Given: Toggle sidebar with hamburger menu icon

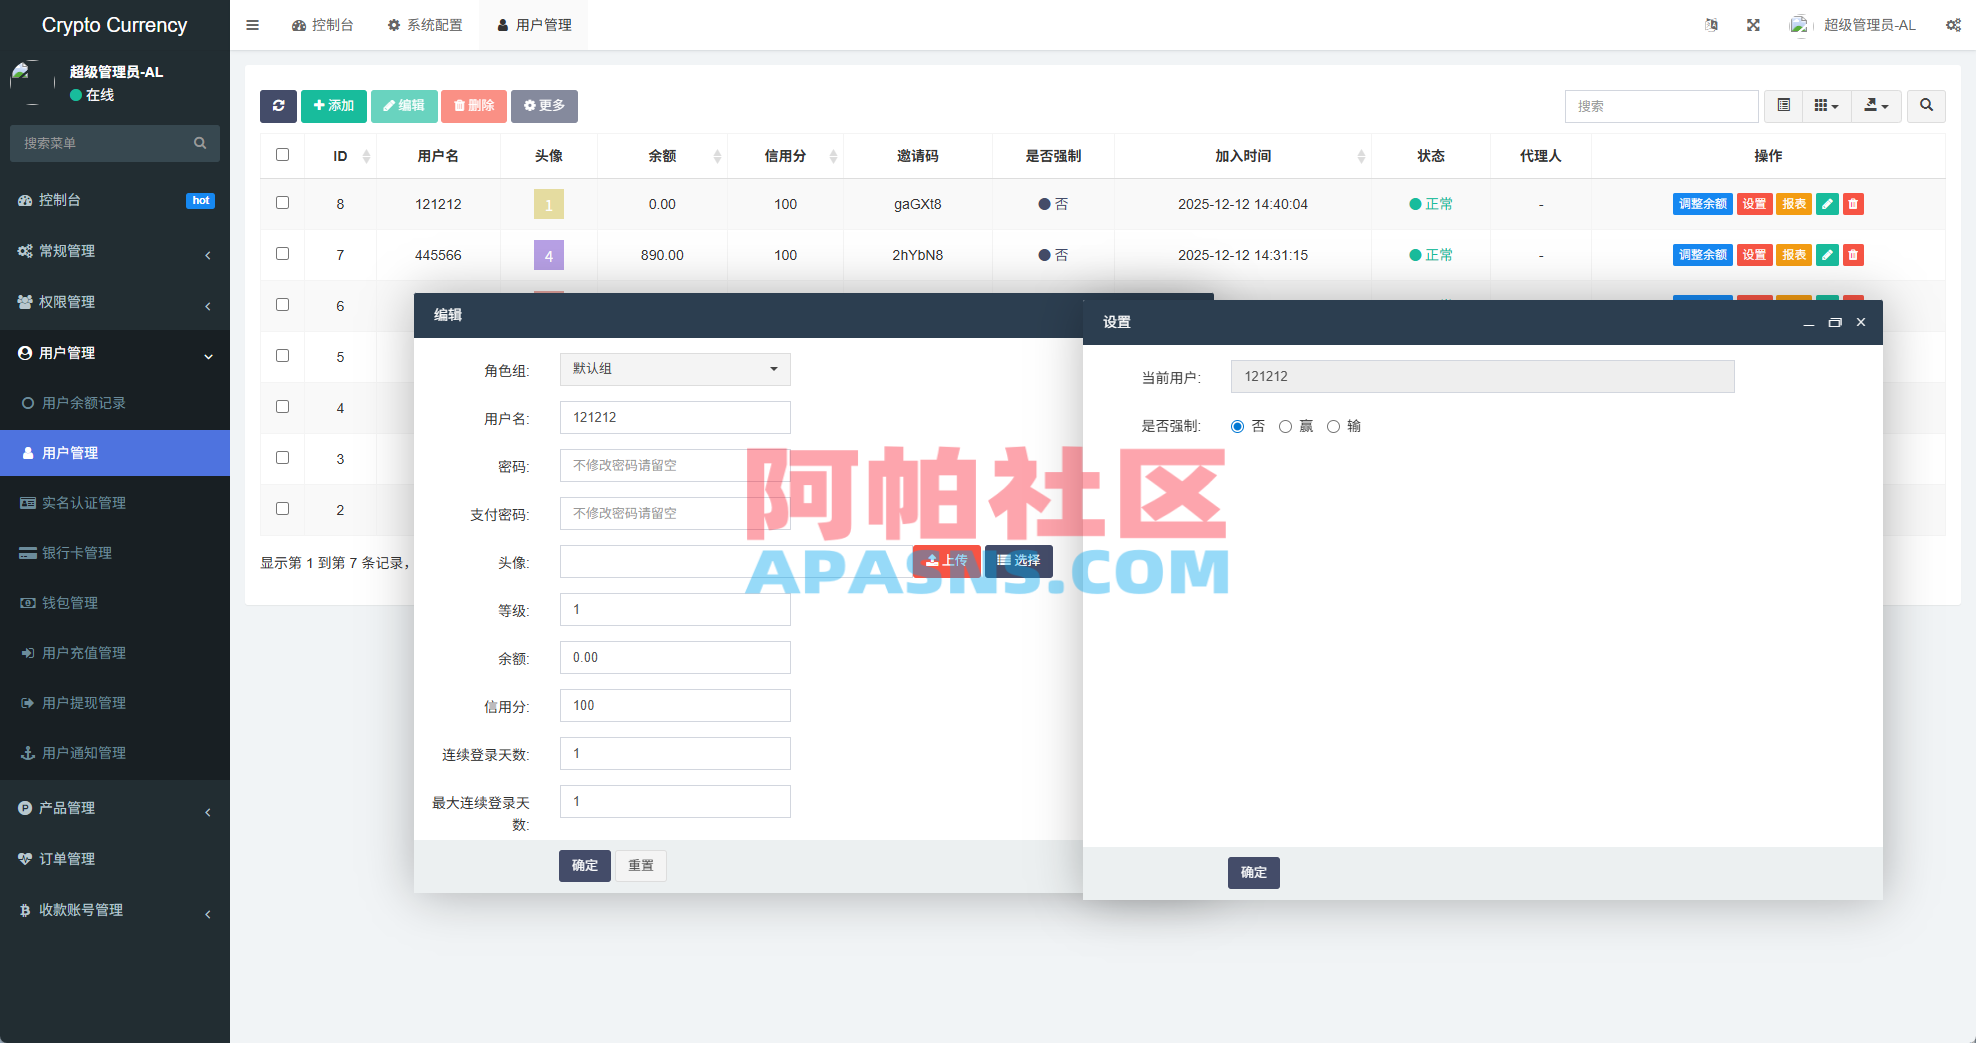Looking at the screenshot, I should coord(252,25).
